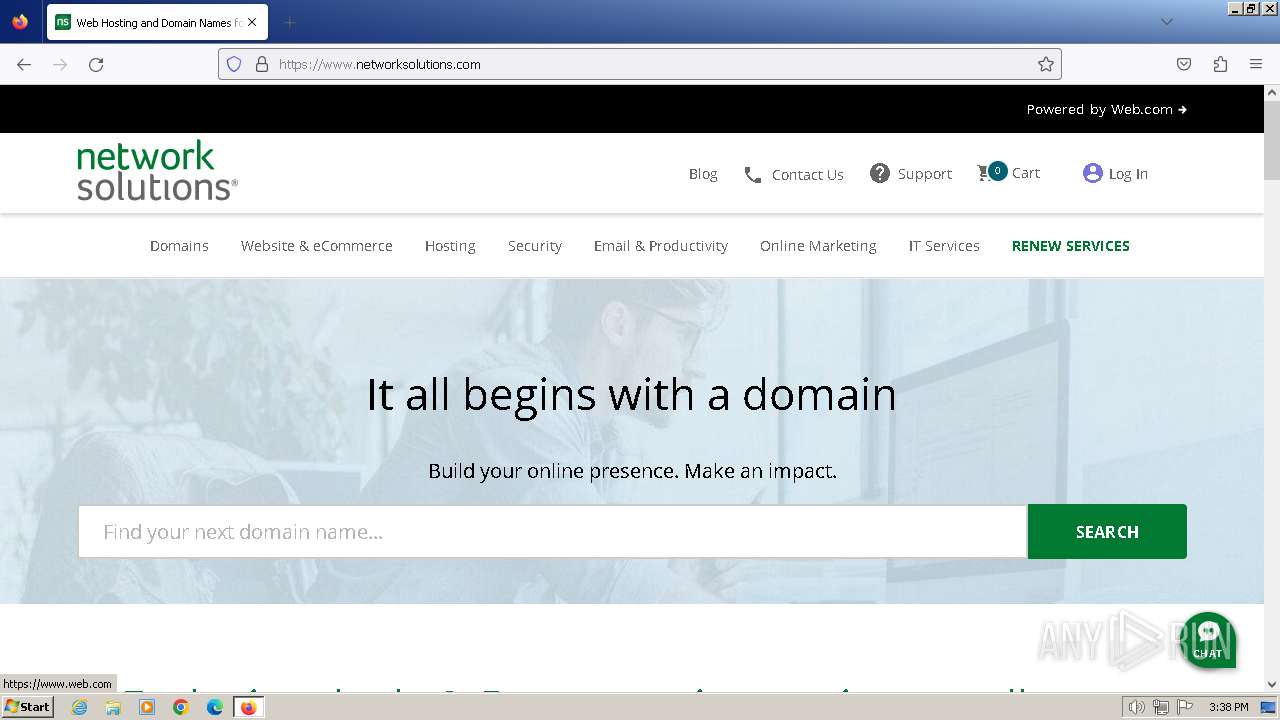Expand the list all tabs chevron

tap(1166, 22)
